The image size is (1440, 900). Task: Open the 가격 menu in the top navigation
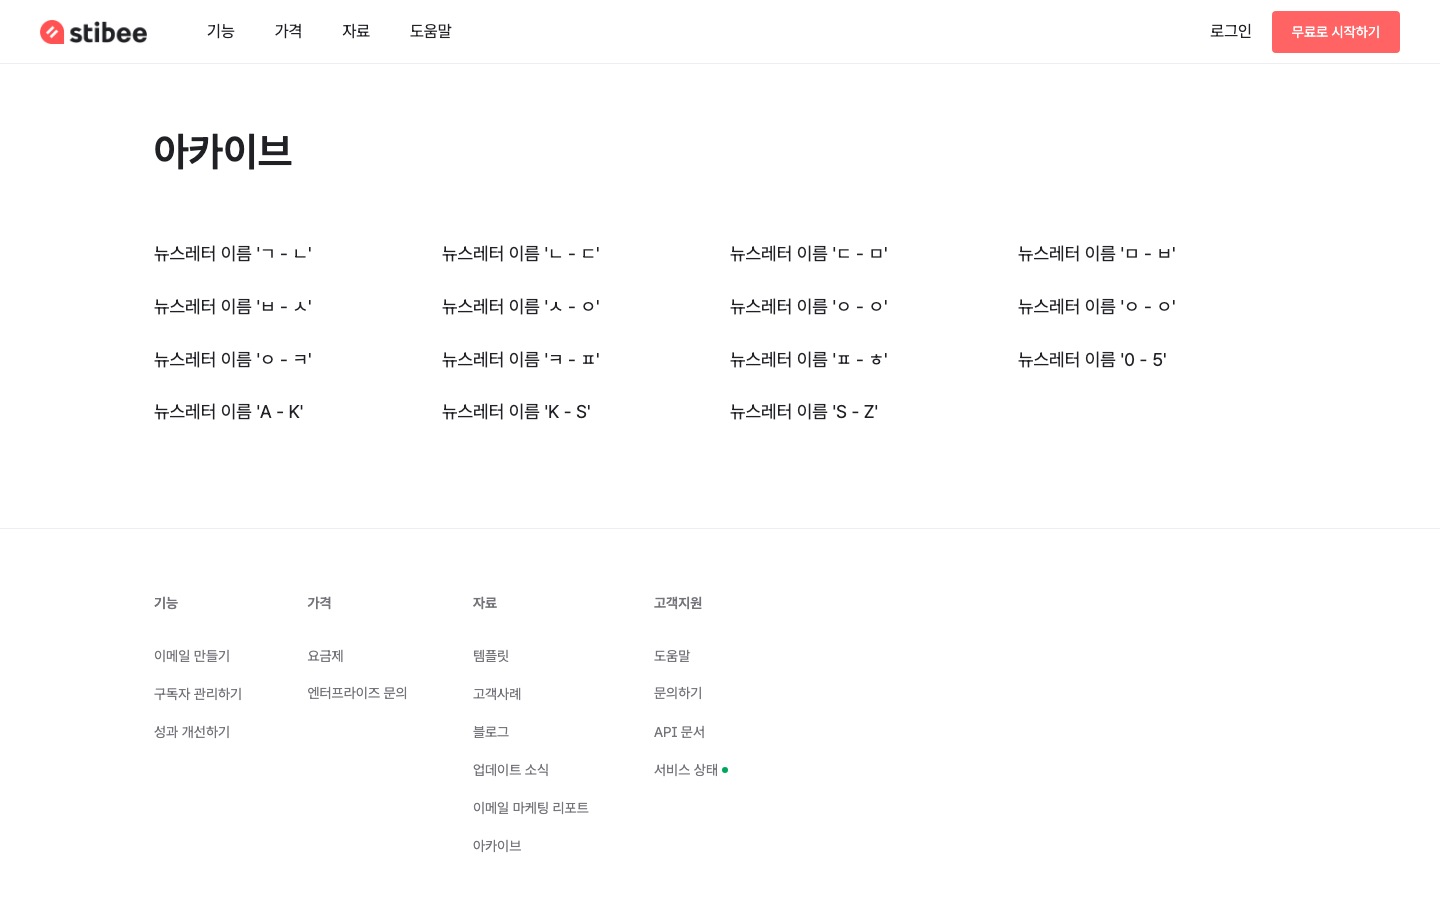tap(288, 31)
